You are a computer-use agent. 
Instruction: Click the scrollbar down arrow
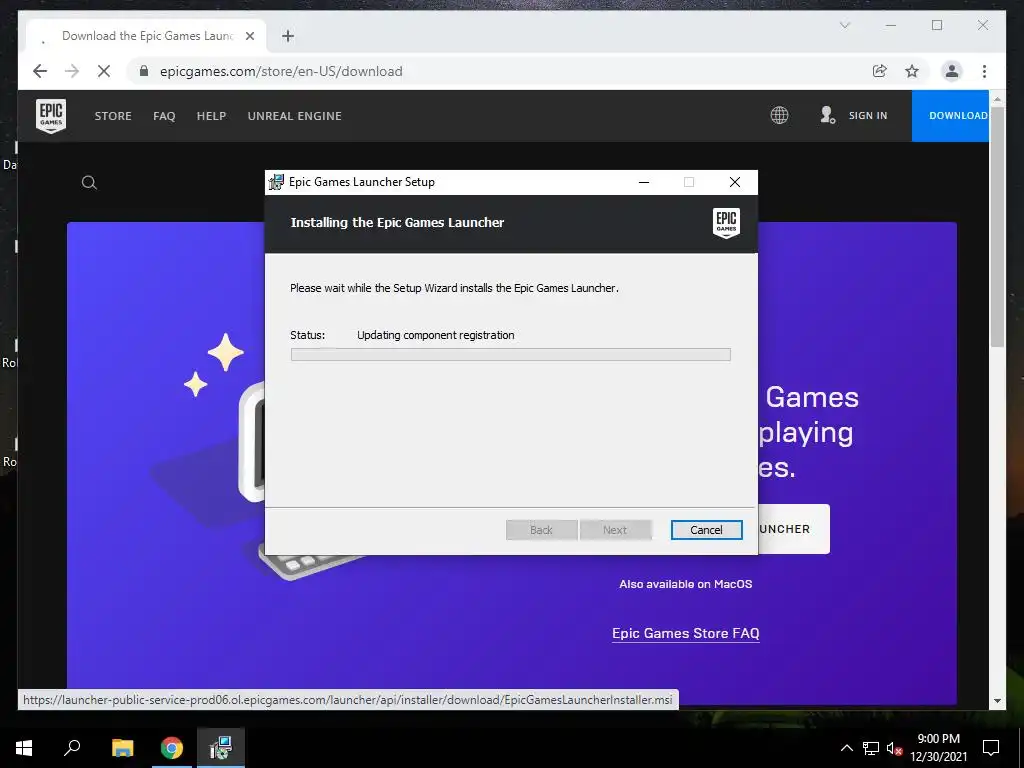[x=997, y=701]
